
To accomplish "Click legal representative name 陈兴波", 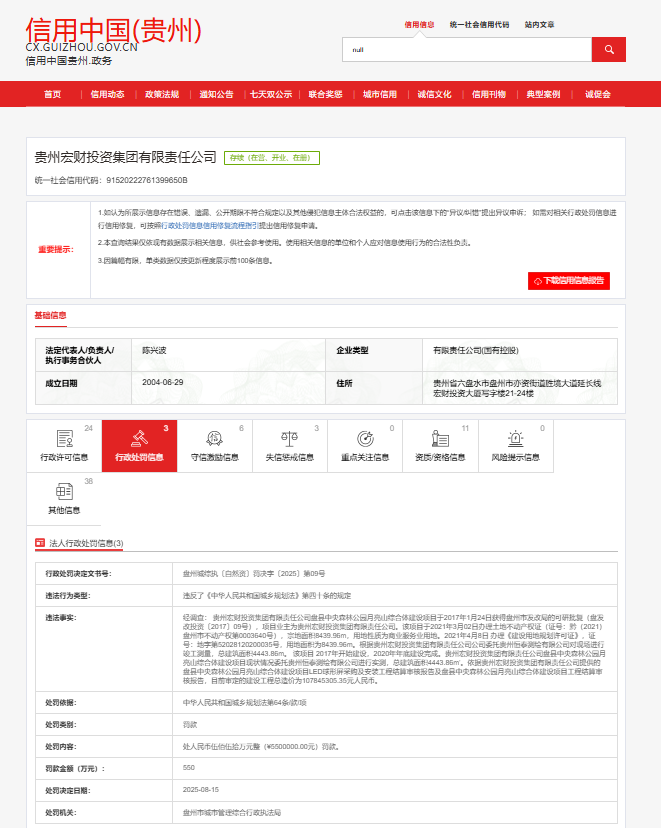I will click(154, 350).
